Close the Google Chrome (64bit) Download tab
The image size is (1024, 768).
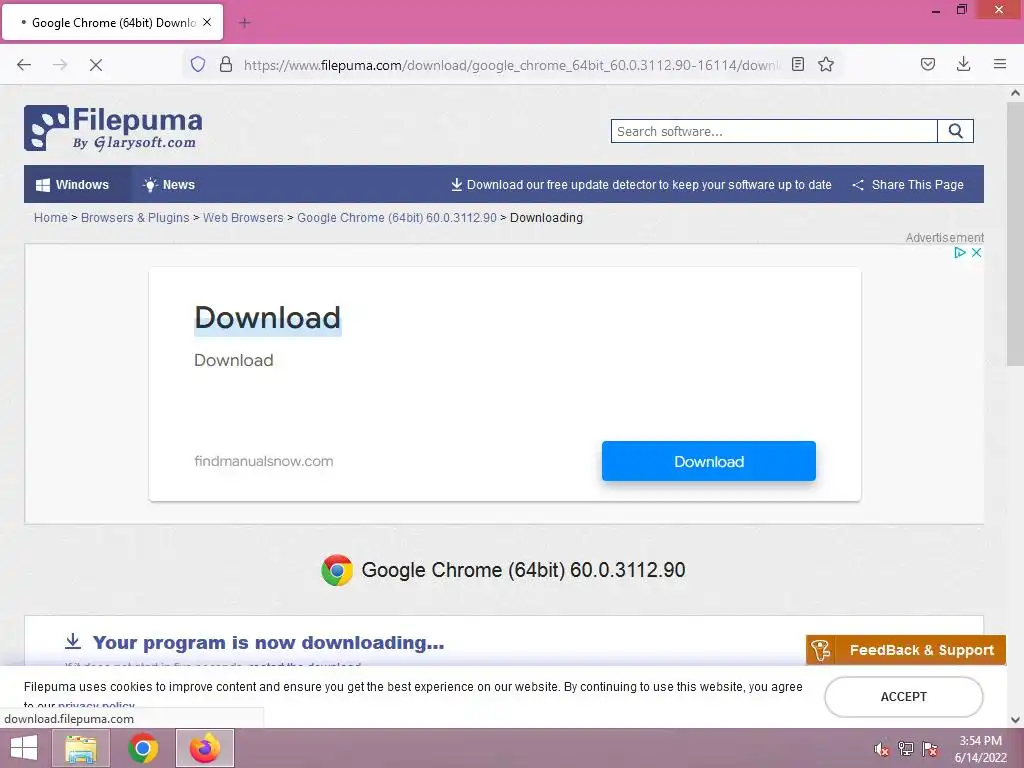pyautogui.click(x=207, y=22)
